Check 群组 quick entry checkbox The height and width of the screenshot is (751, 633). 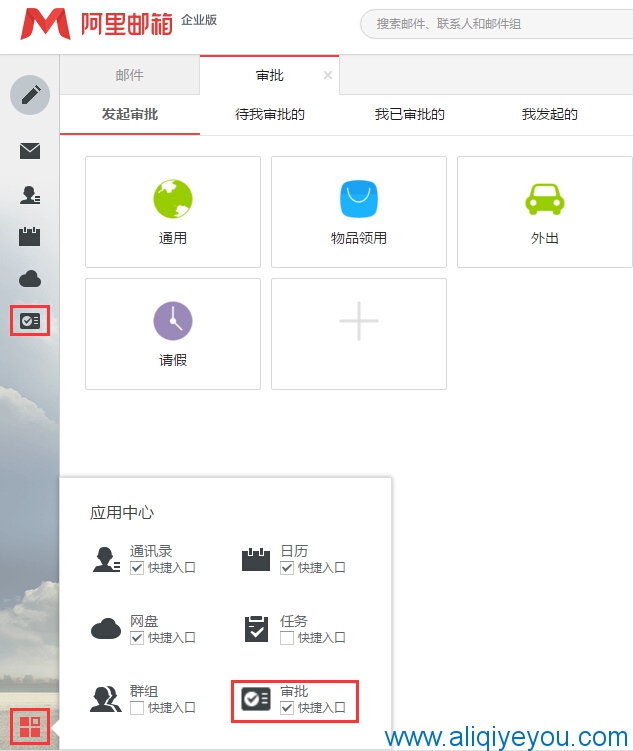(x=137, y=708)
